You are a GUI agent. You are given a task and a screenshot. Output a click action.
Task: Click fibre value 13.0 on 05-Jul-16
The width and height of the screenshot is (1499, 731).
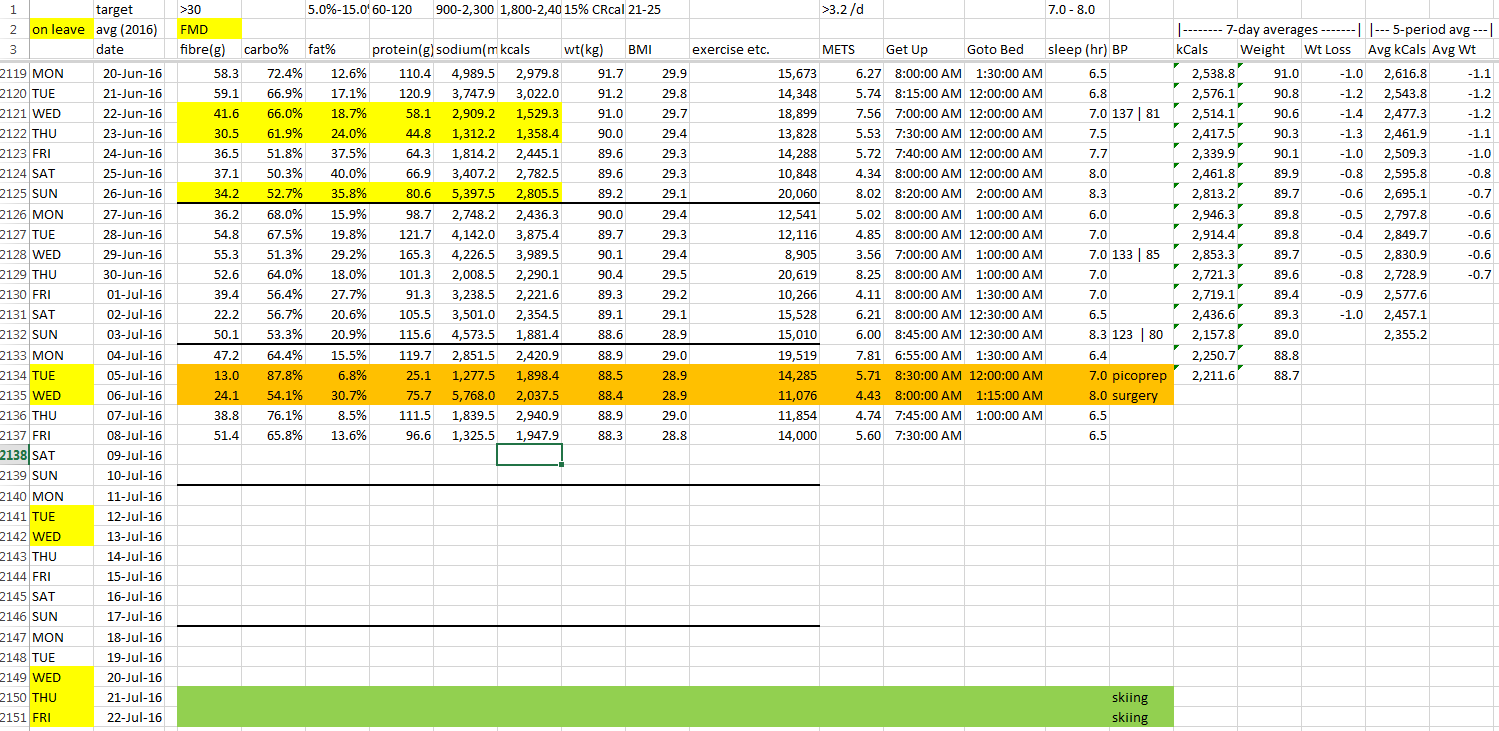click(x=209, y=375)
